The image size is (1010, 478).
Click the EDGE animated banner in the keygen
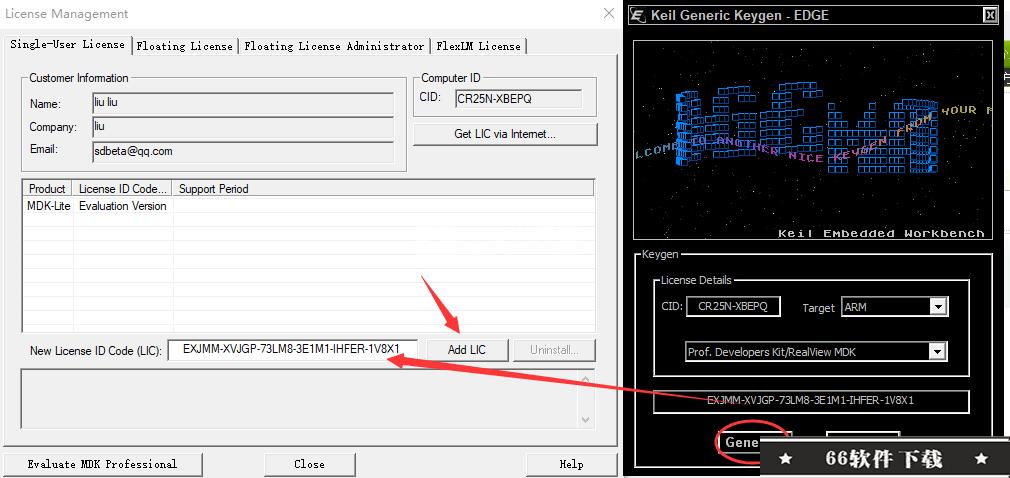tap(813, 140)
